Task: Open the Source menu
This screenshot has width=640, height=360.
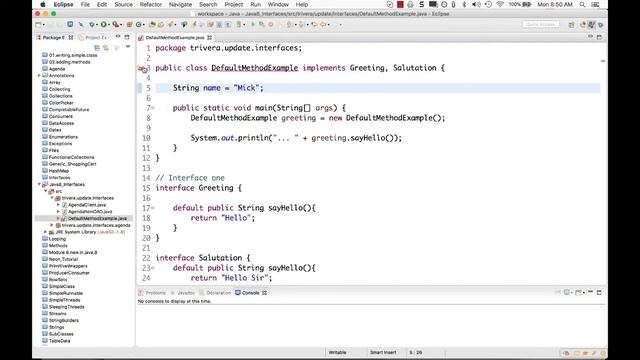Action: click(x=123, y=4)
